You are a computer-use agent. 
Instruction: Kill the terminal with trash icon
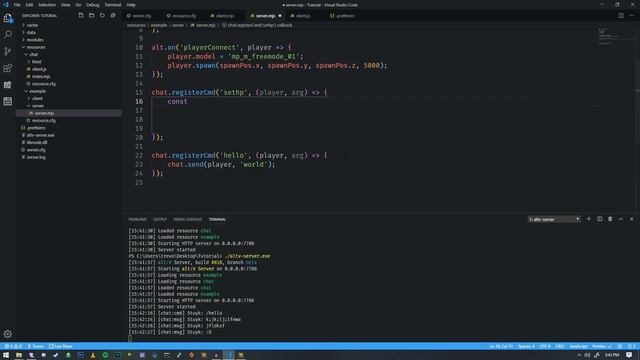[x=610, y=219]
